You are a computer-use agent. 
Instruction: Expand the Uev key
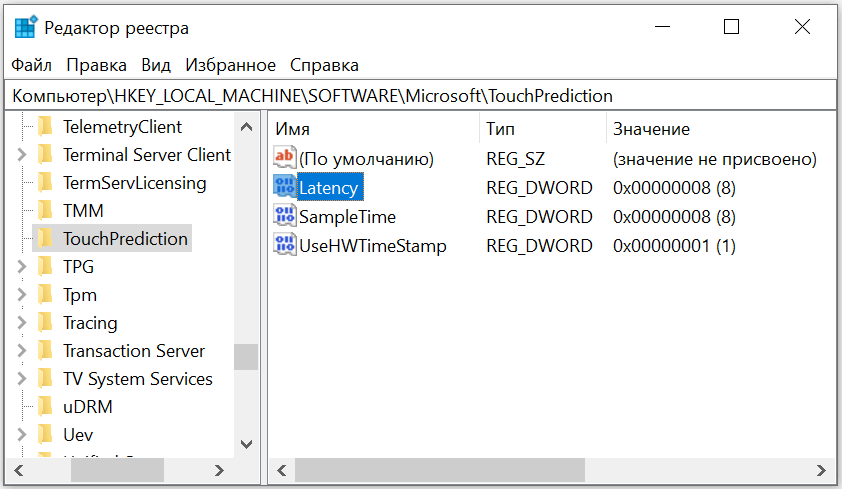pyautogui.click(x=22, y=434)
